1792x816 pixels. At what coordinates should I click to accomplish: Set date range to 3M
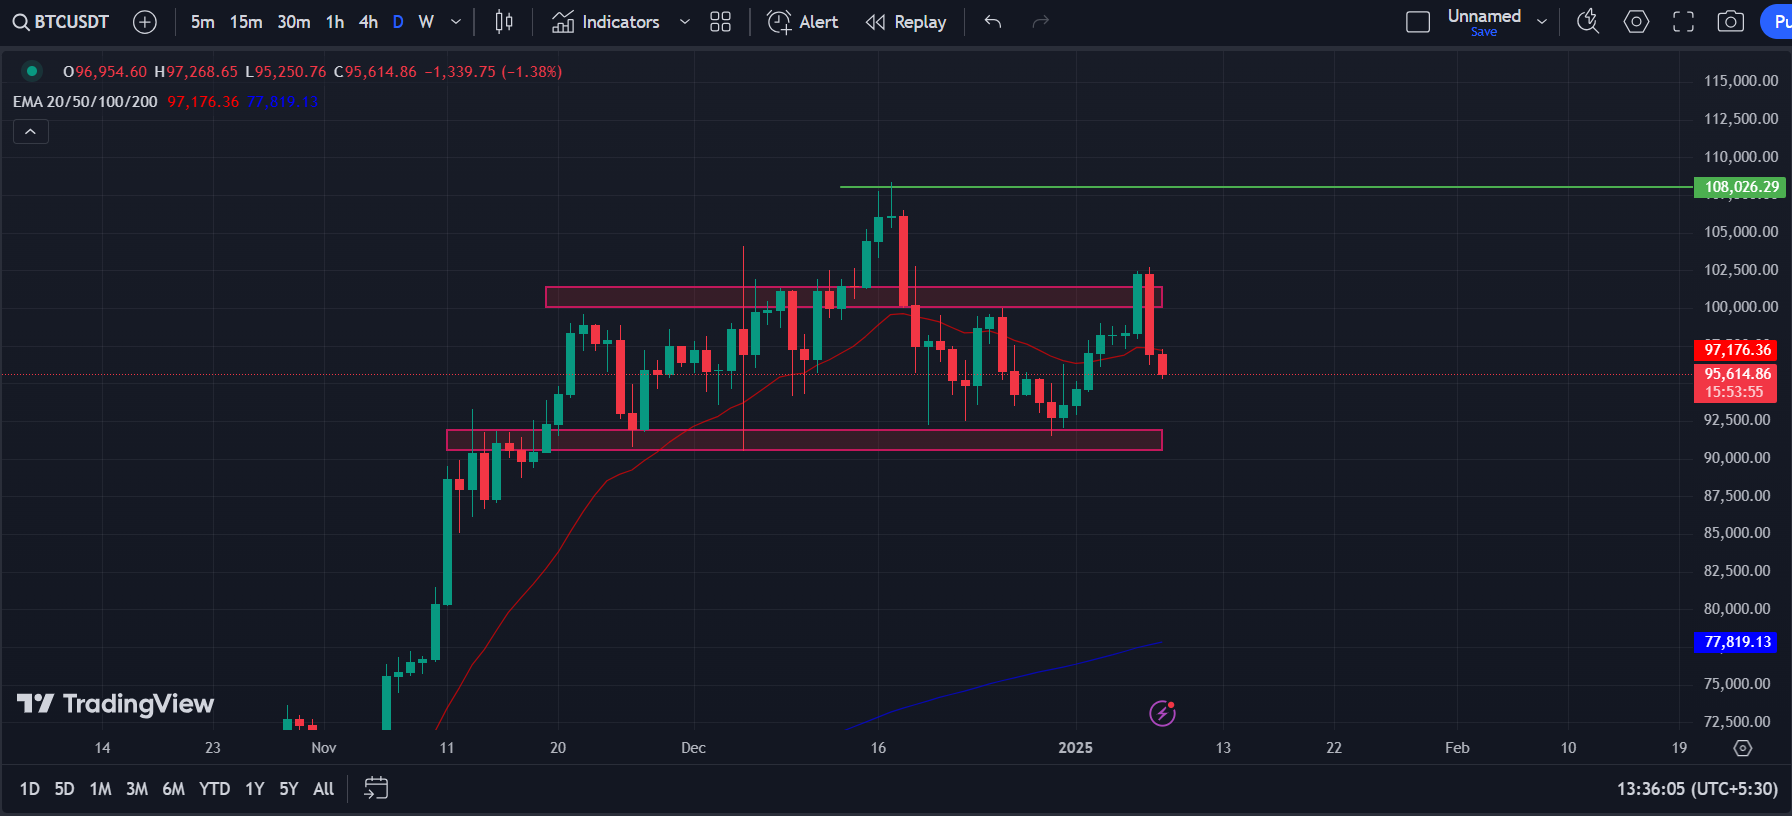(137, 789)
